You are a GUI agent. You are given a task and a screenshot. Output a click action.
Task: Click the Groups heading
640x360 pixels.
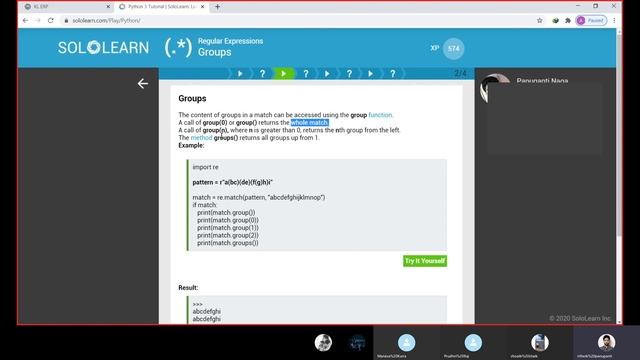point(192,98)
